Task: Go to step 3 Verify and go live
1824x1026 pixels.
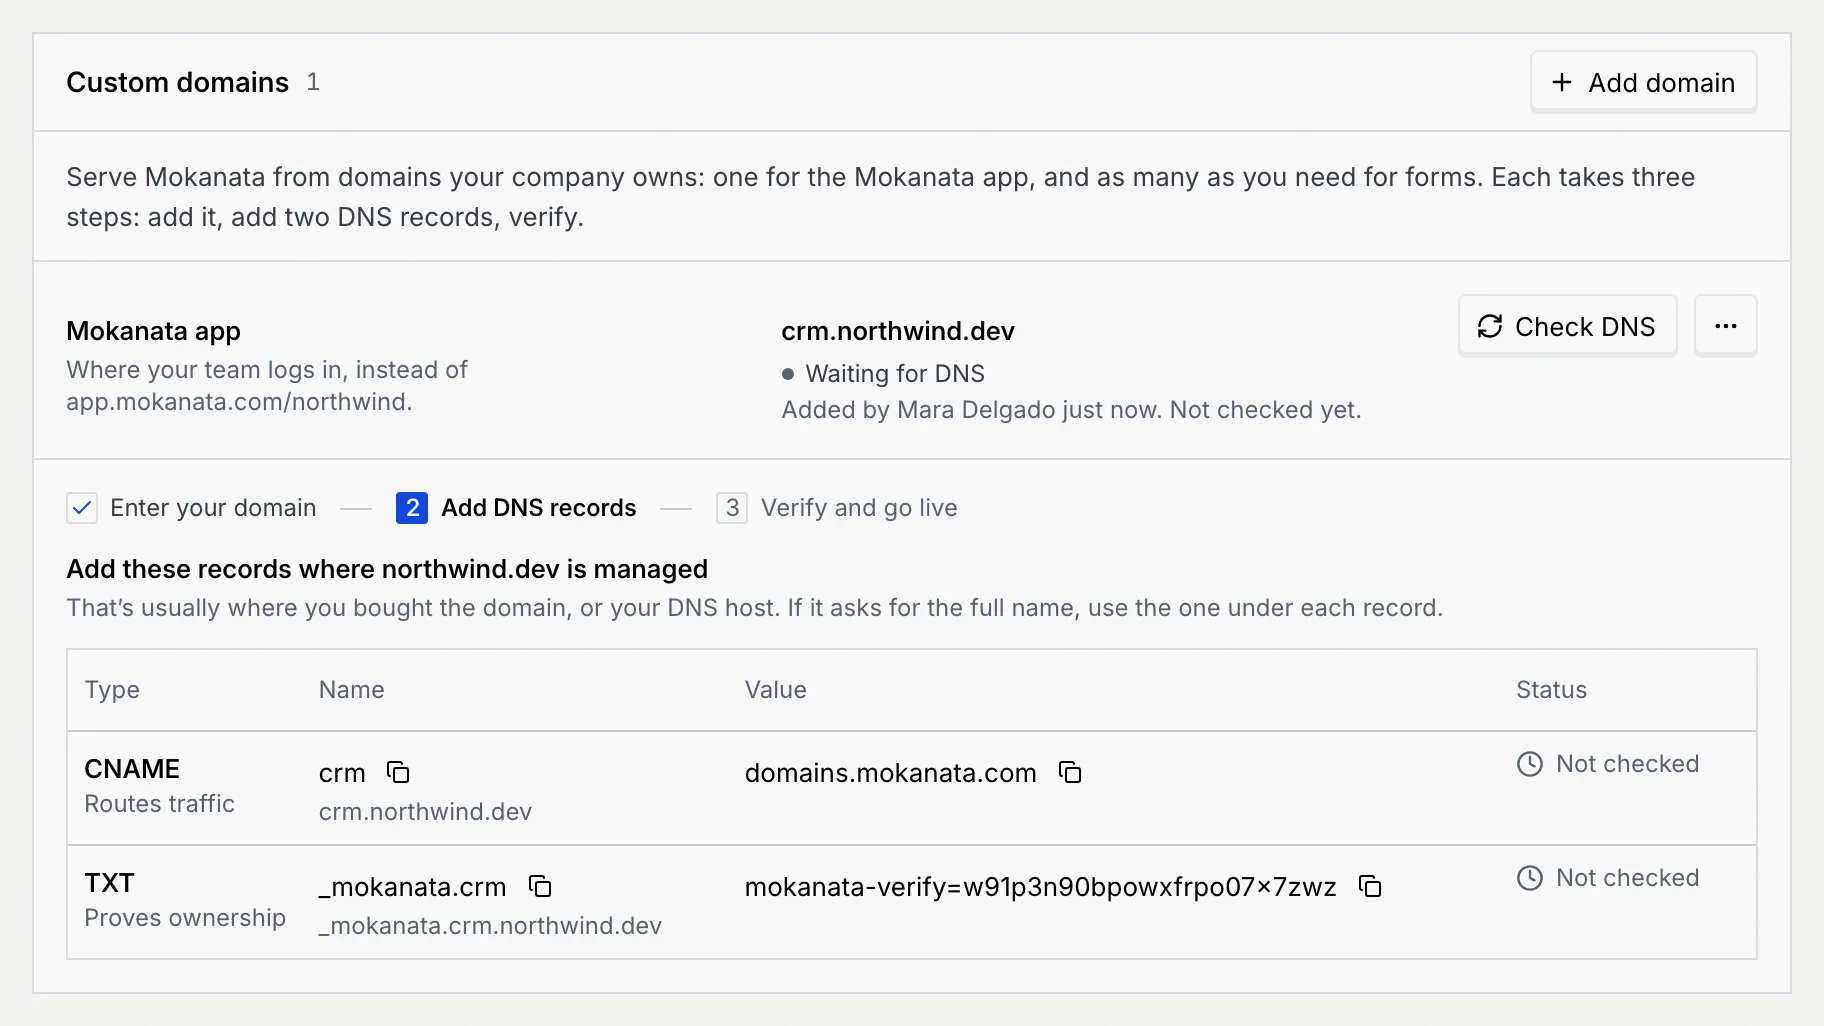Action: click(x=837, y=508)
